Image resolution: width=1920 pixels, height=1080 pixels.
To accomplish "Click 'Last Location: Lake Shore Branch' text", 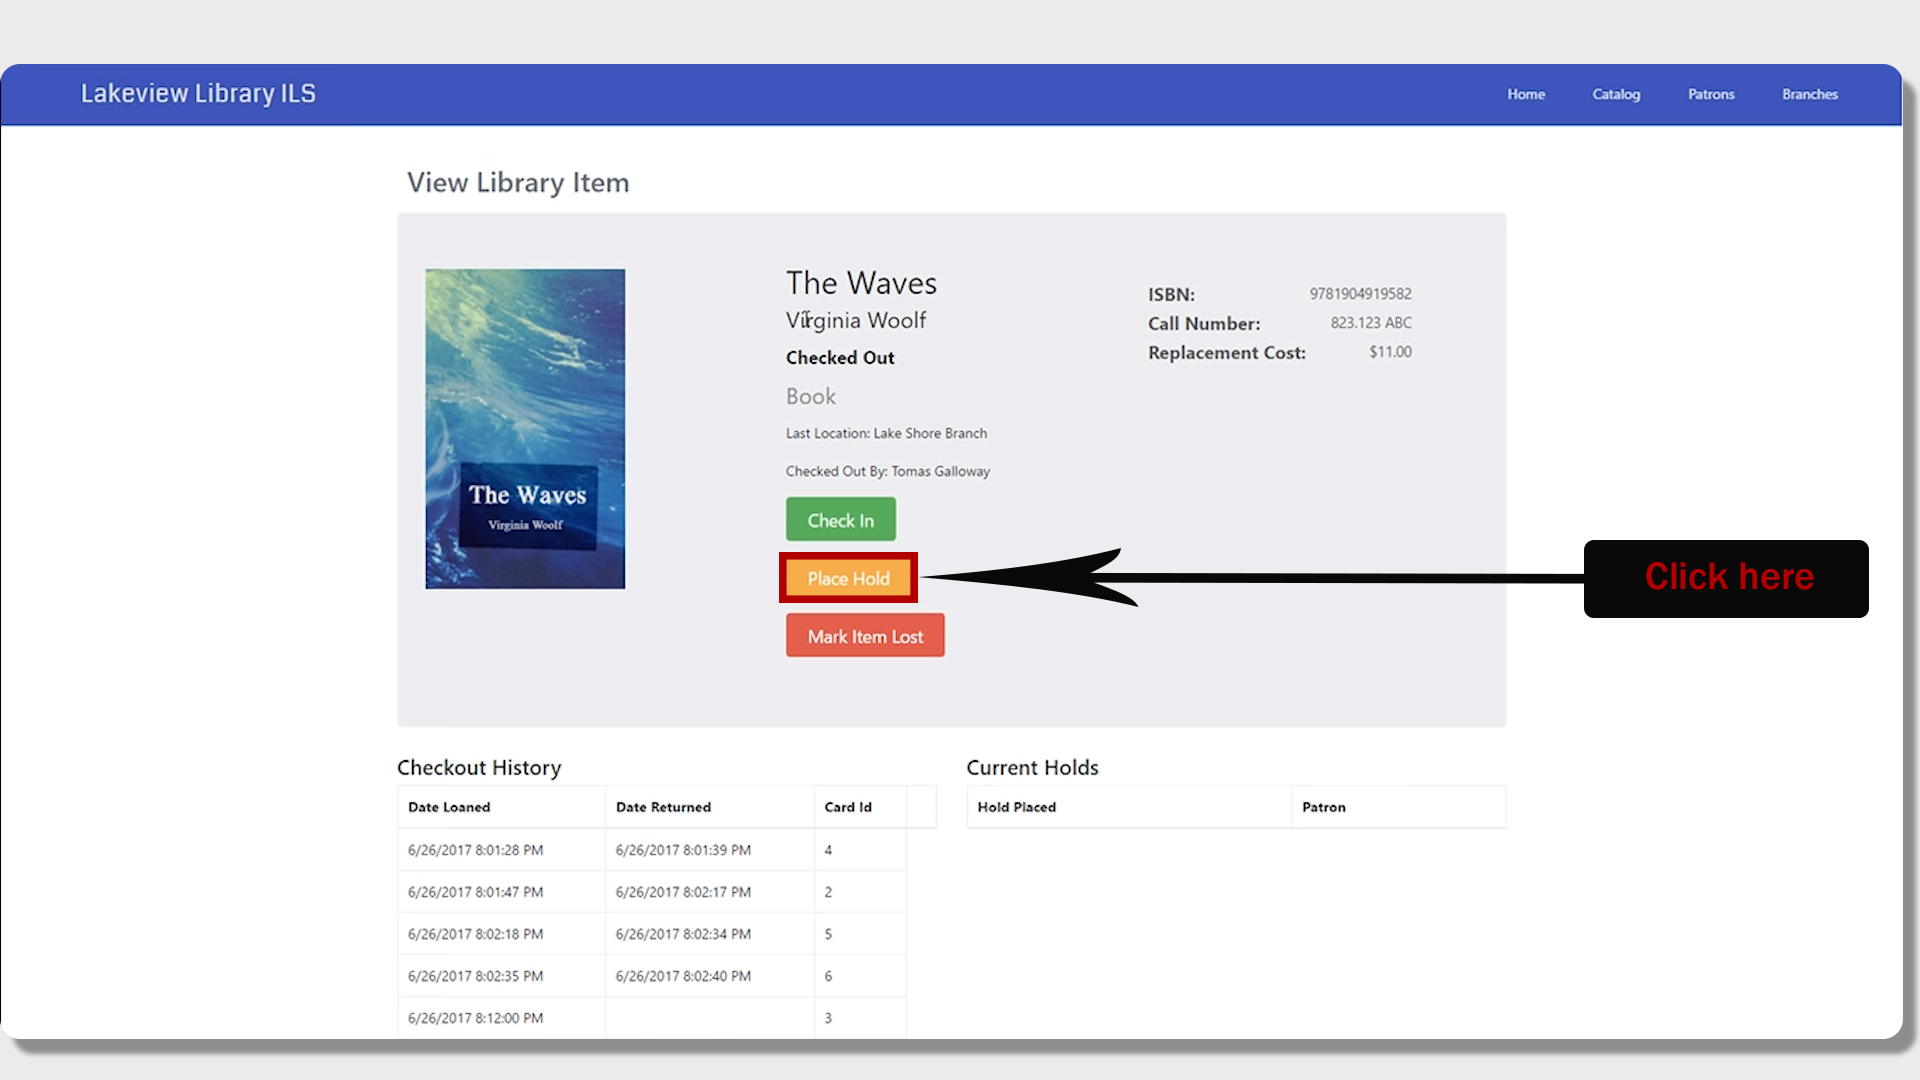I will click(x=886, y=433).
